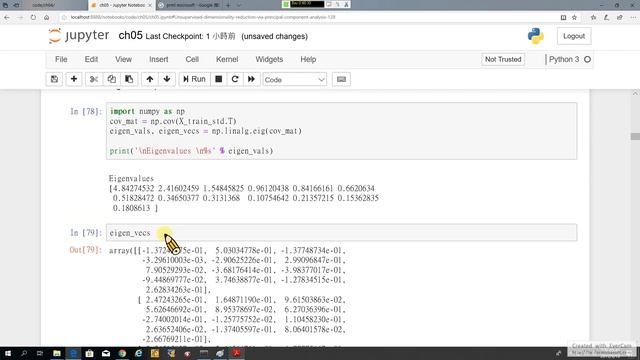Viewport: 640px width, 360px height.
Task: Share this page from the browser toolbar
Action: tap(620, 18)
